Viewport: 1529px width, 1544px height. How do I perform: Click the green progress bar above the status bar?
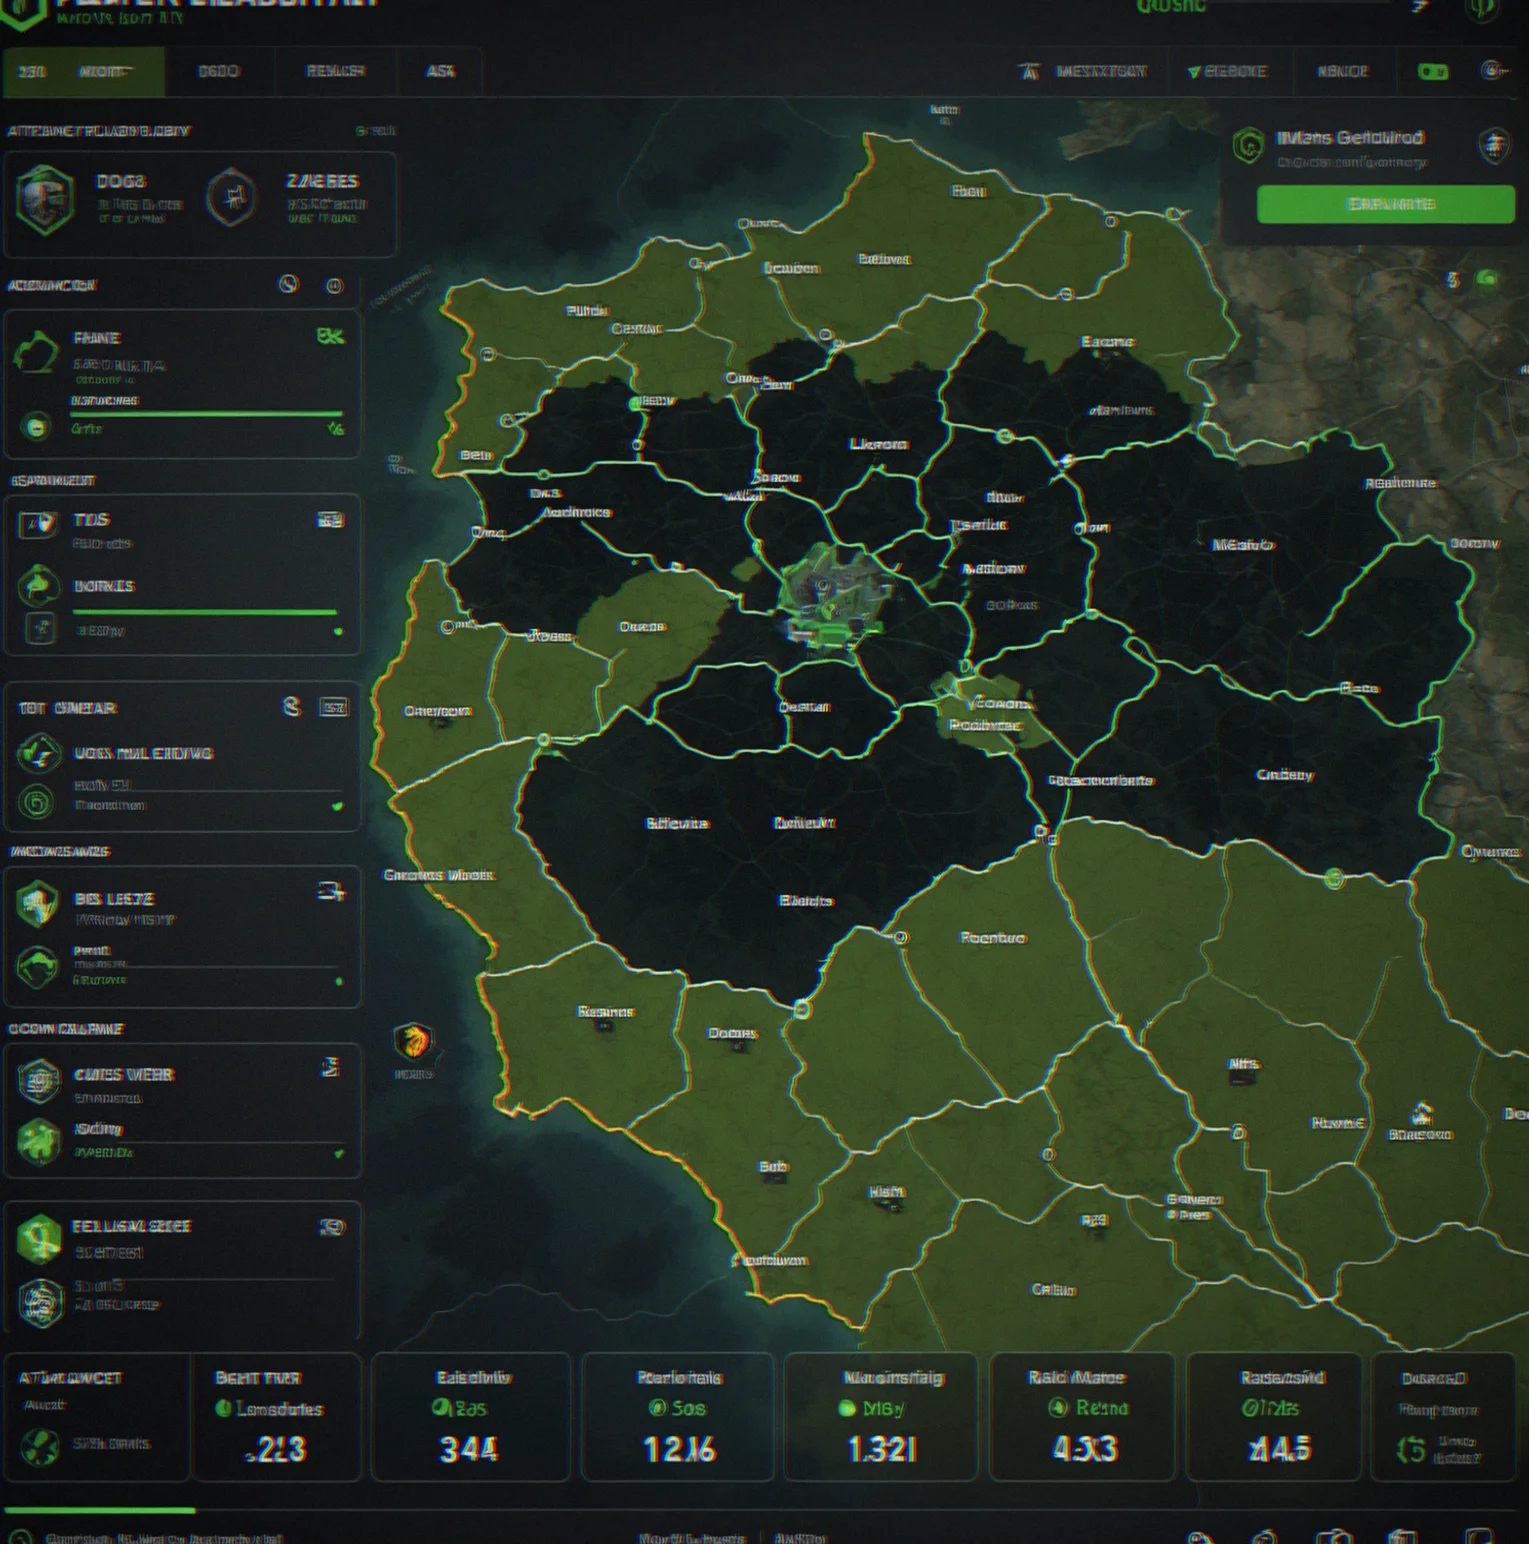(99, 1510)
